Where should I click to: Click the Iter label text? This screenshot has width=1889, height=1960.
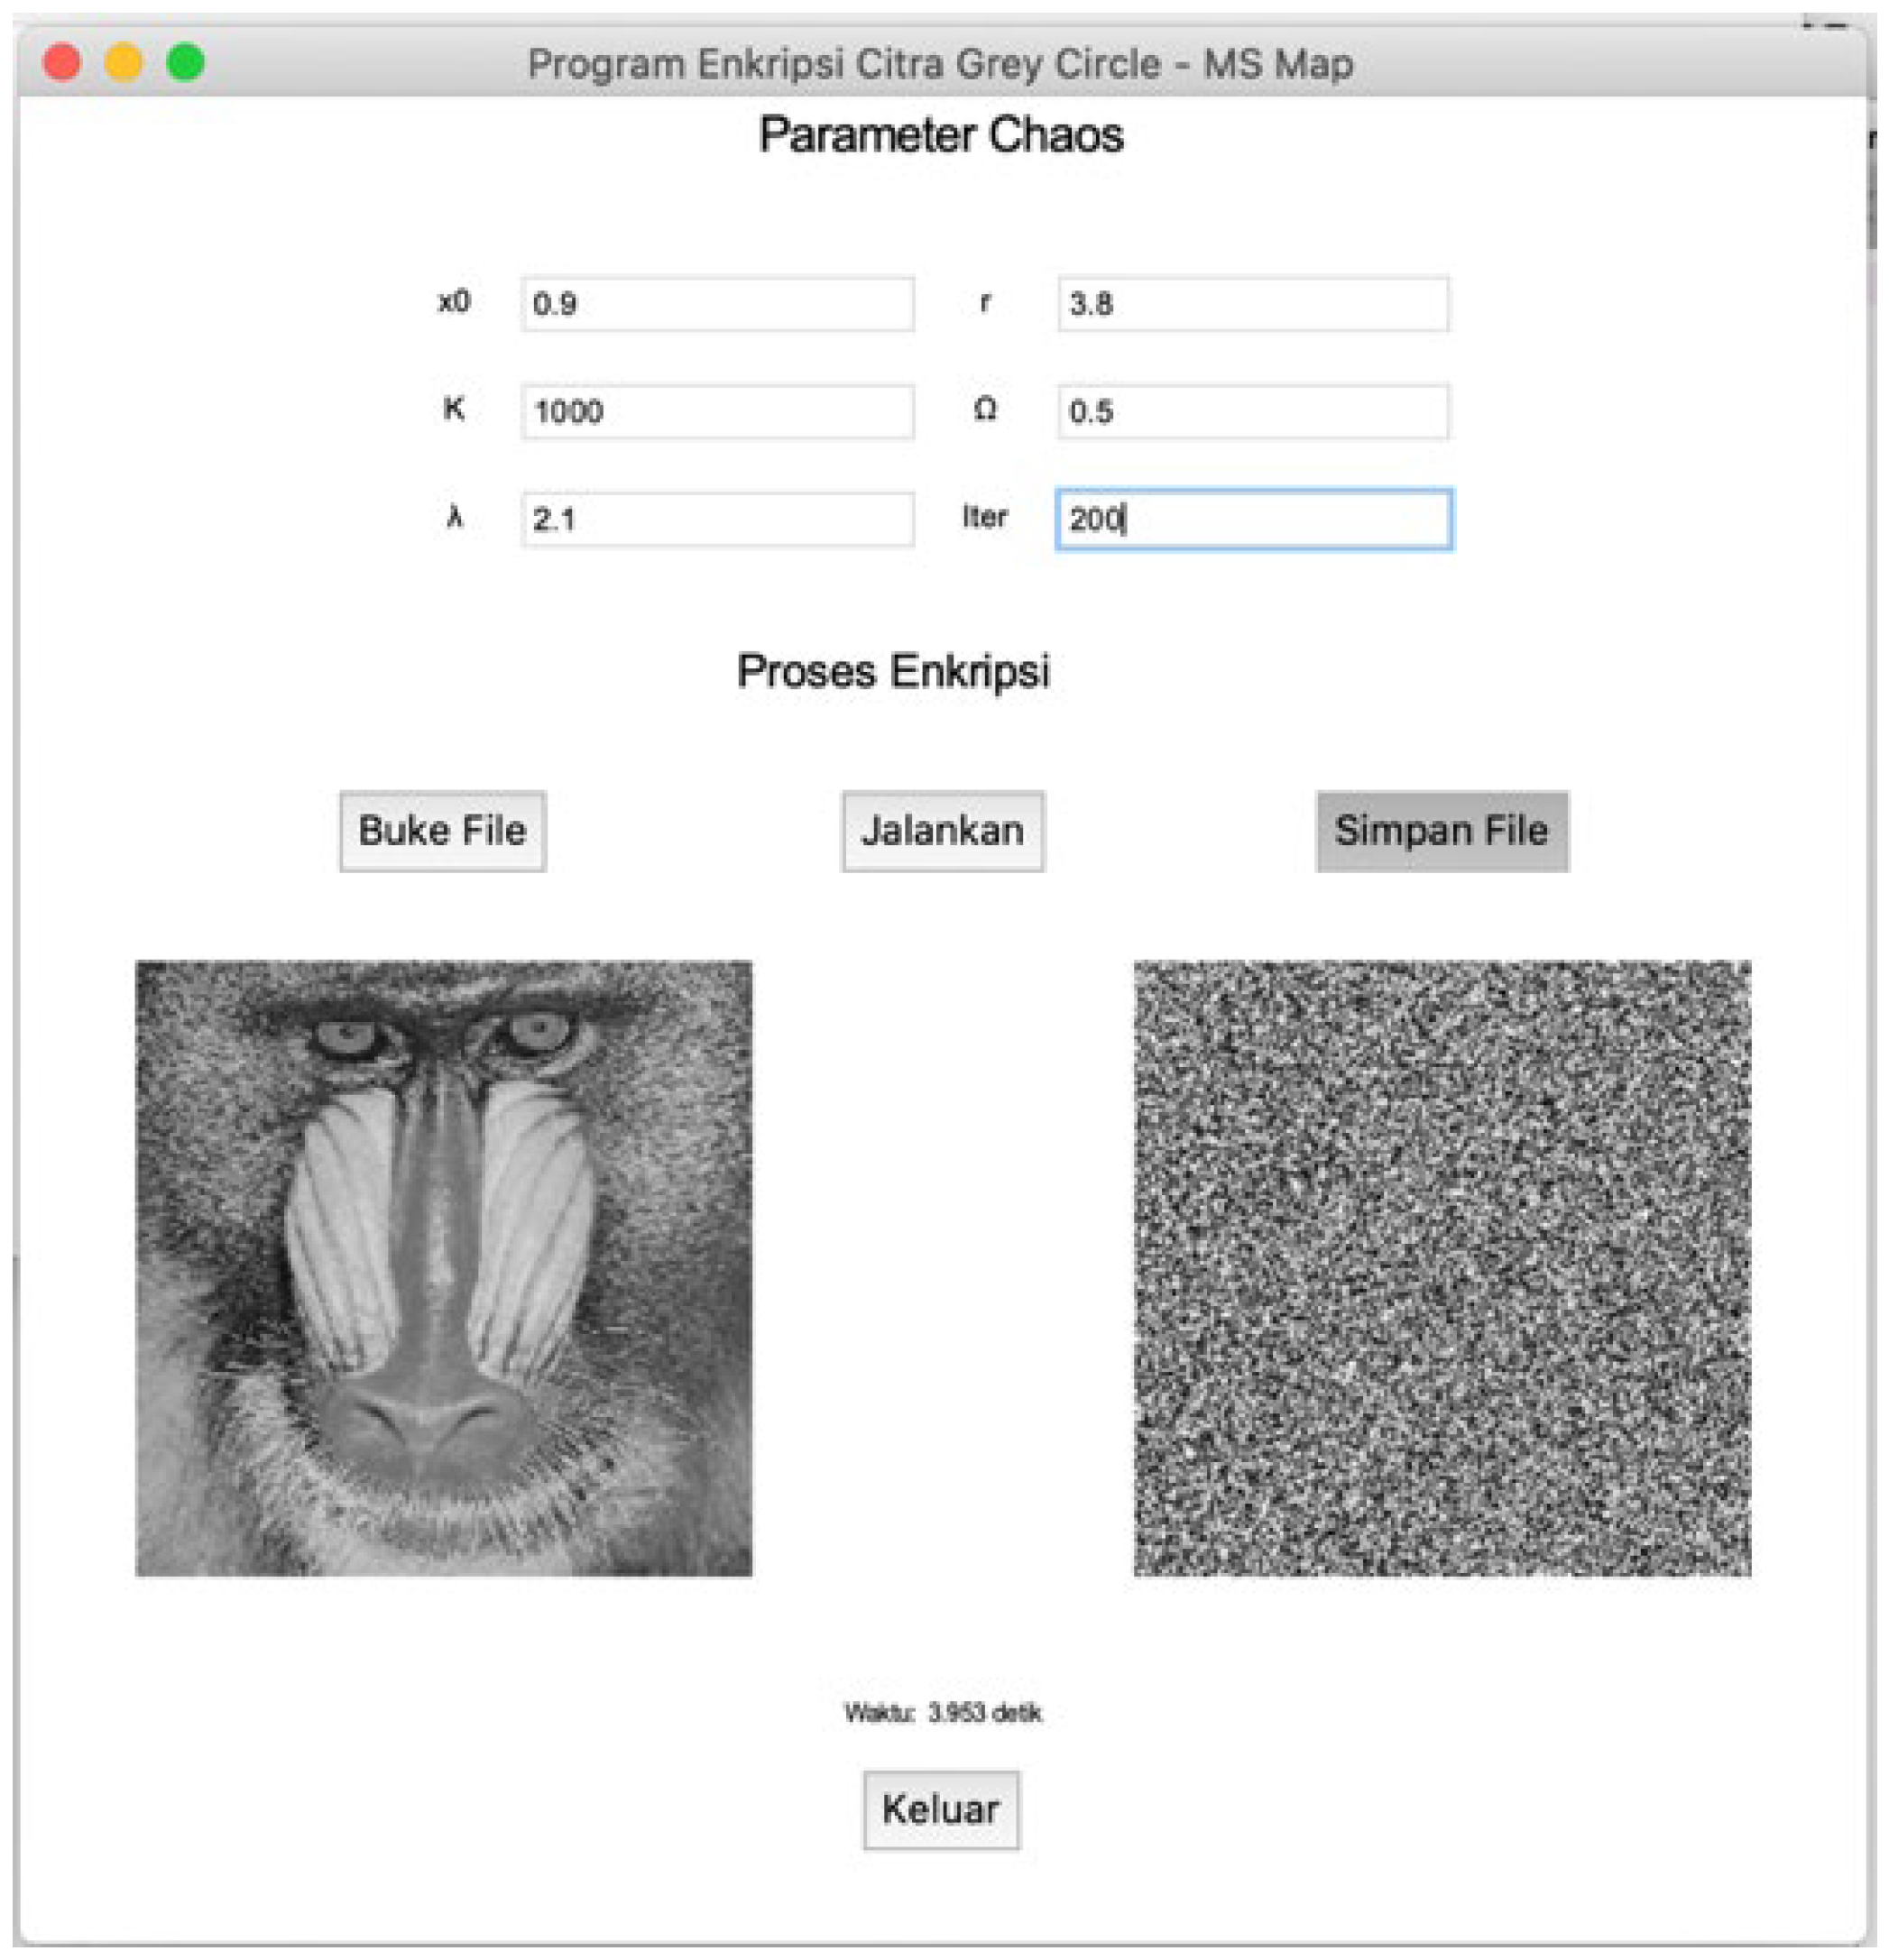tap(984, 517)
